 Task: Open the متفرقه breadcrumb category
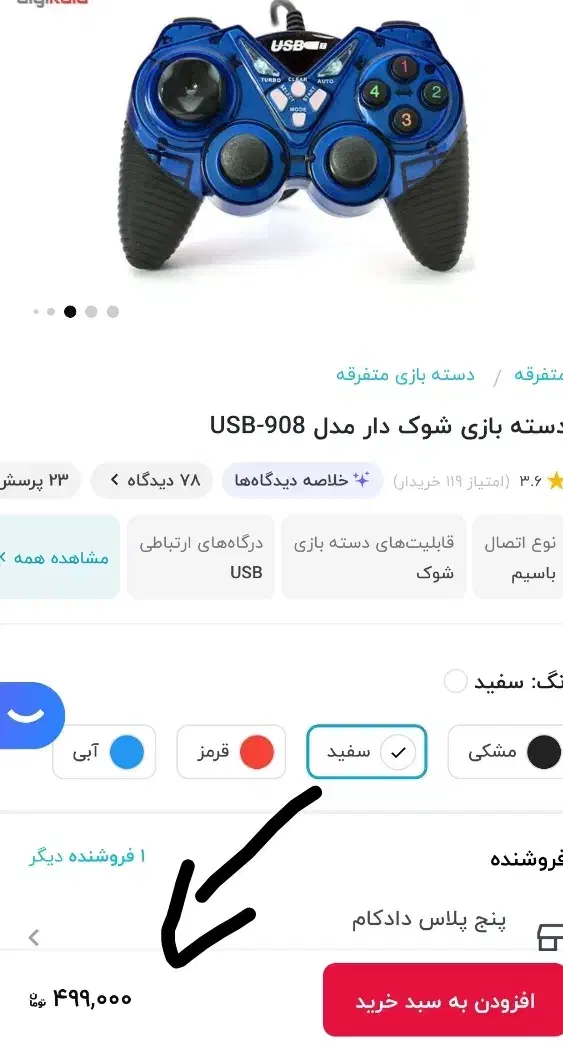click(538, 374)
